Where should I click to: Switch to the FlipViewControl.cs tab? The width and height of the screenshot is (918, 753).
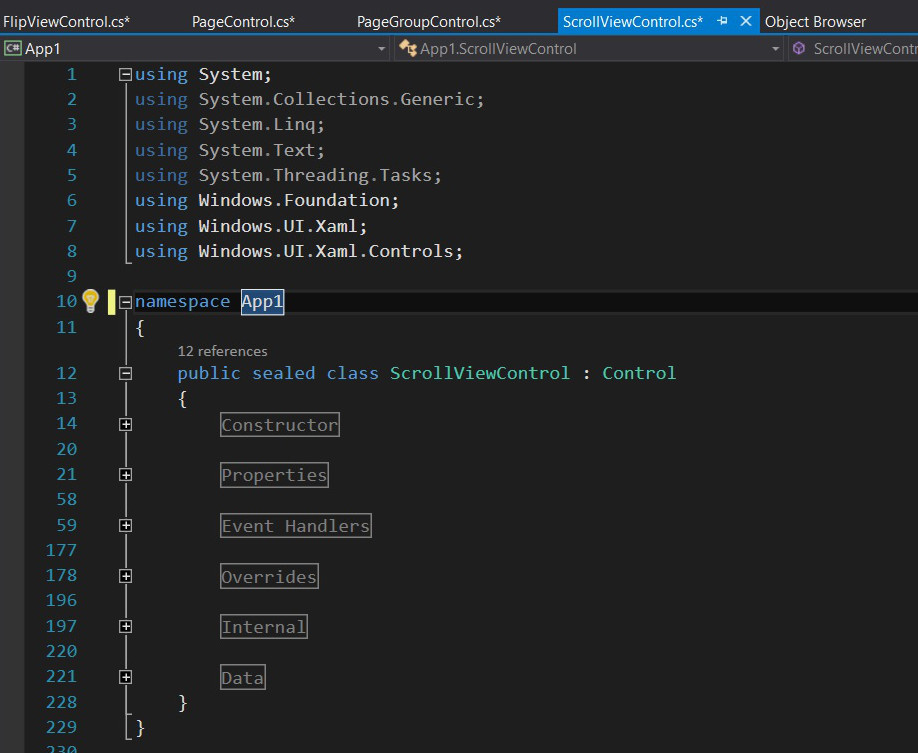[66, 21]
